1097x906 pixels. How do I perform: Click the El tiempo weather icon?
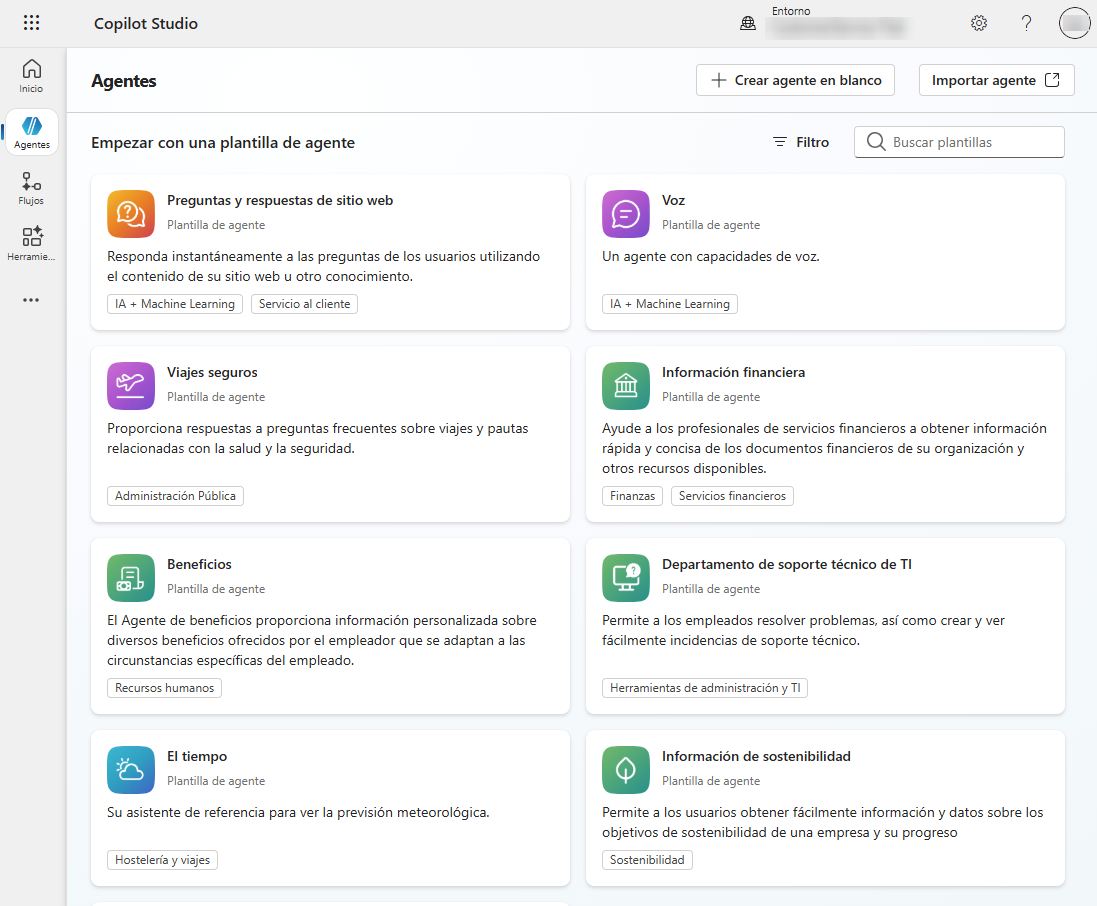(131, 770)
